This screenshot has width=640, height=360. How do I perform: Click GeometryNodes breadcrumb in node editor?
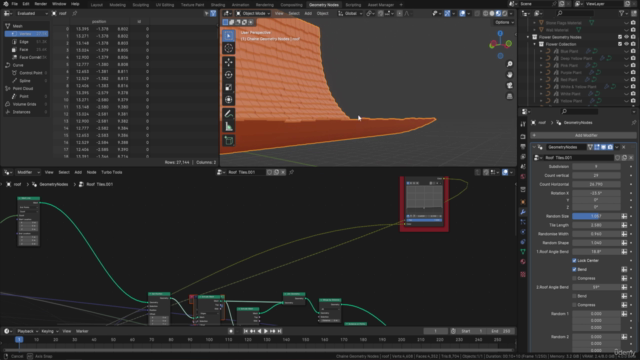point(53,184)
